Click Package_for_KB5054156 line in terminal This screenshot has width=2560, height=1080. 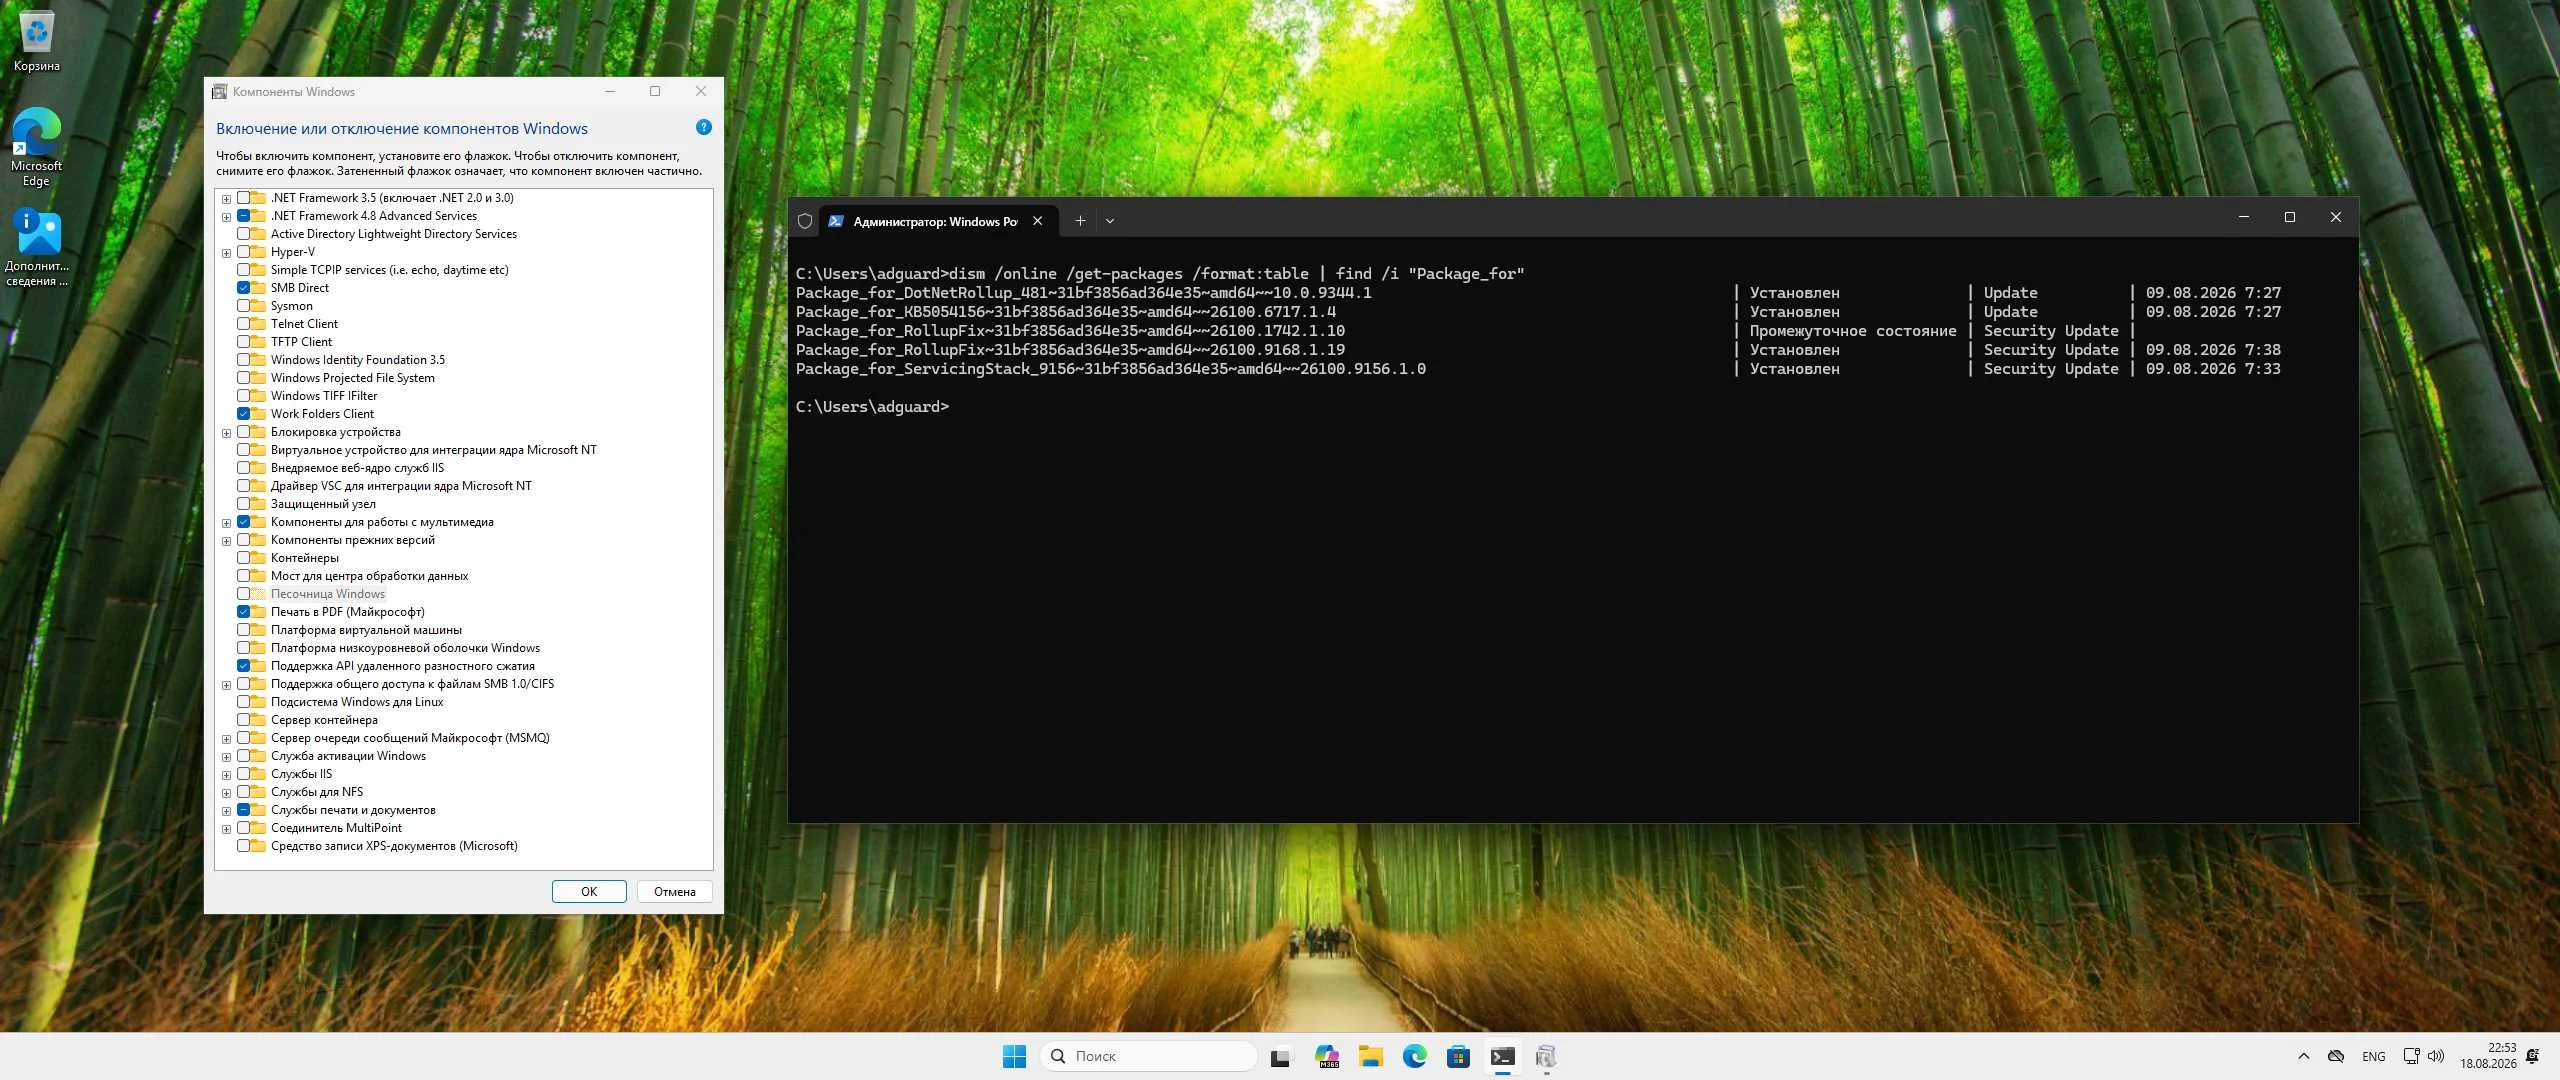click(1066, 312)
